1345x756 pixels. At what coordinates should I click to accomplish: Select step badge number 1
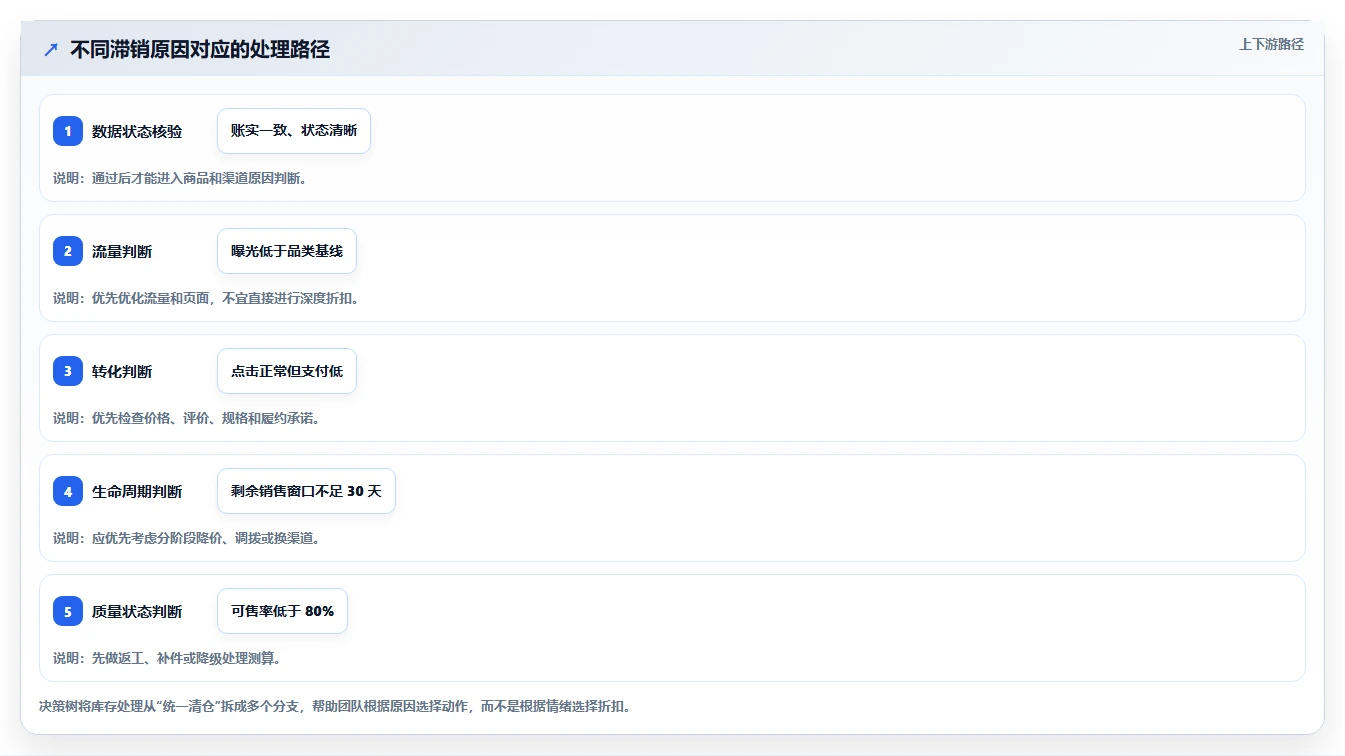tap(68, 131)
